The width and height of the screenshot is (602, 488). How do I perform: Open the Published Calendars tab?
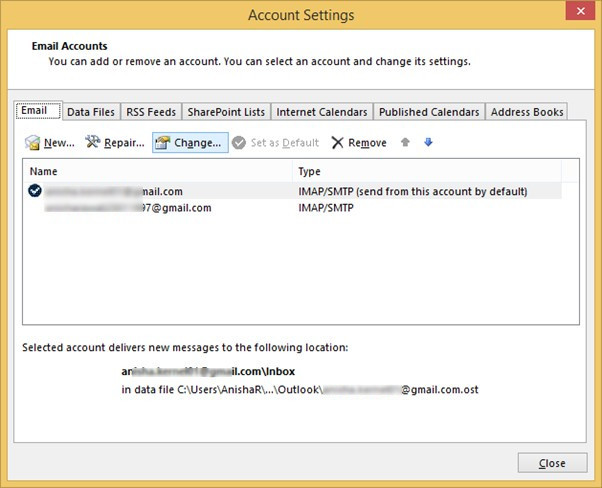[x=429, y=112]
